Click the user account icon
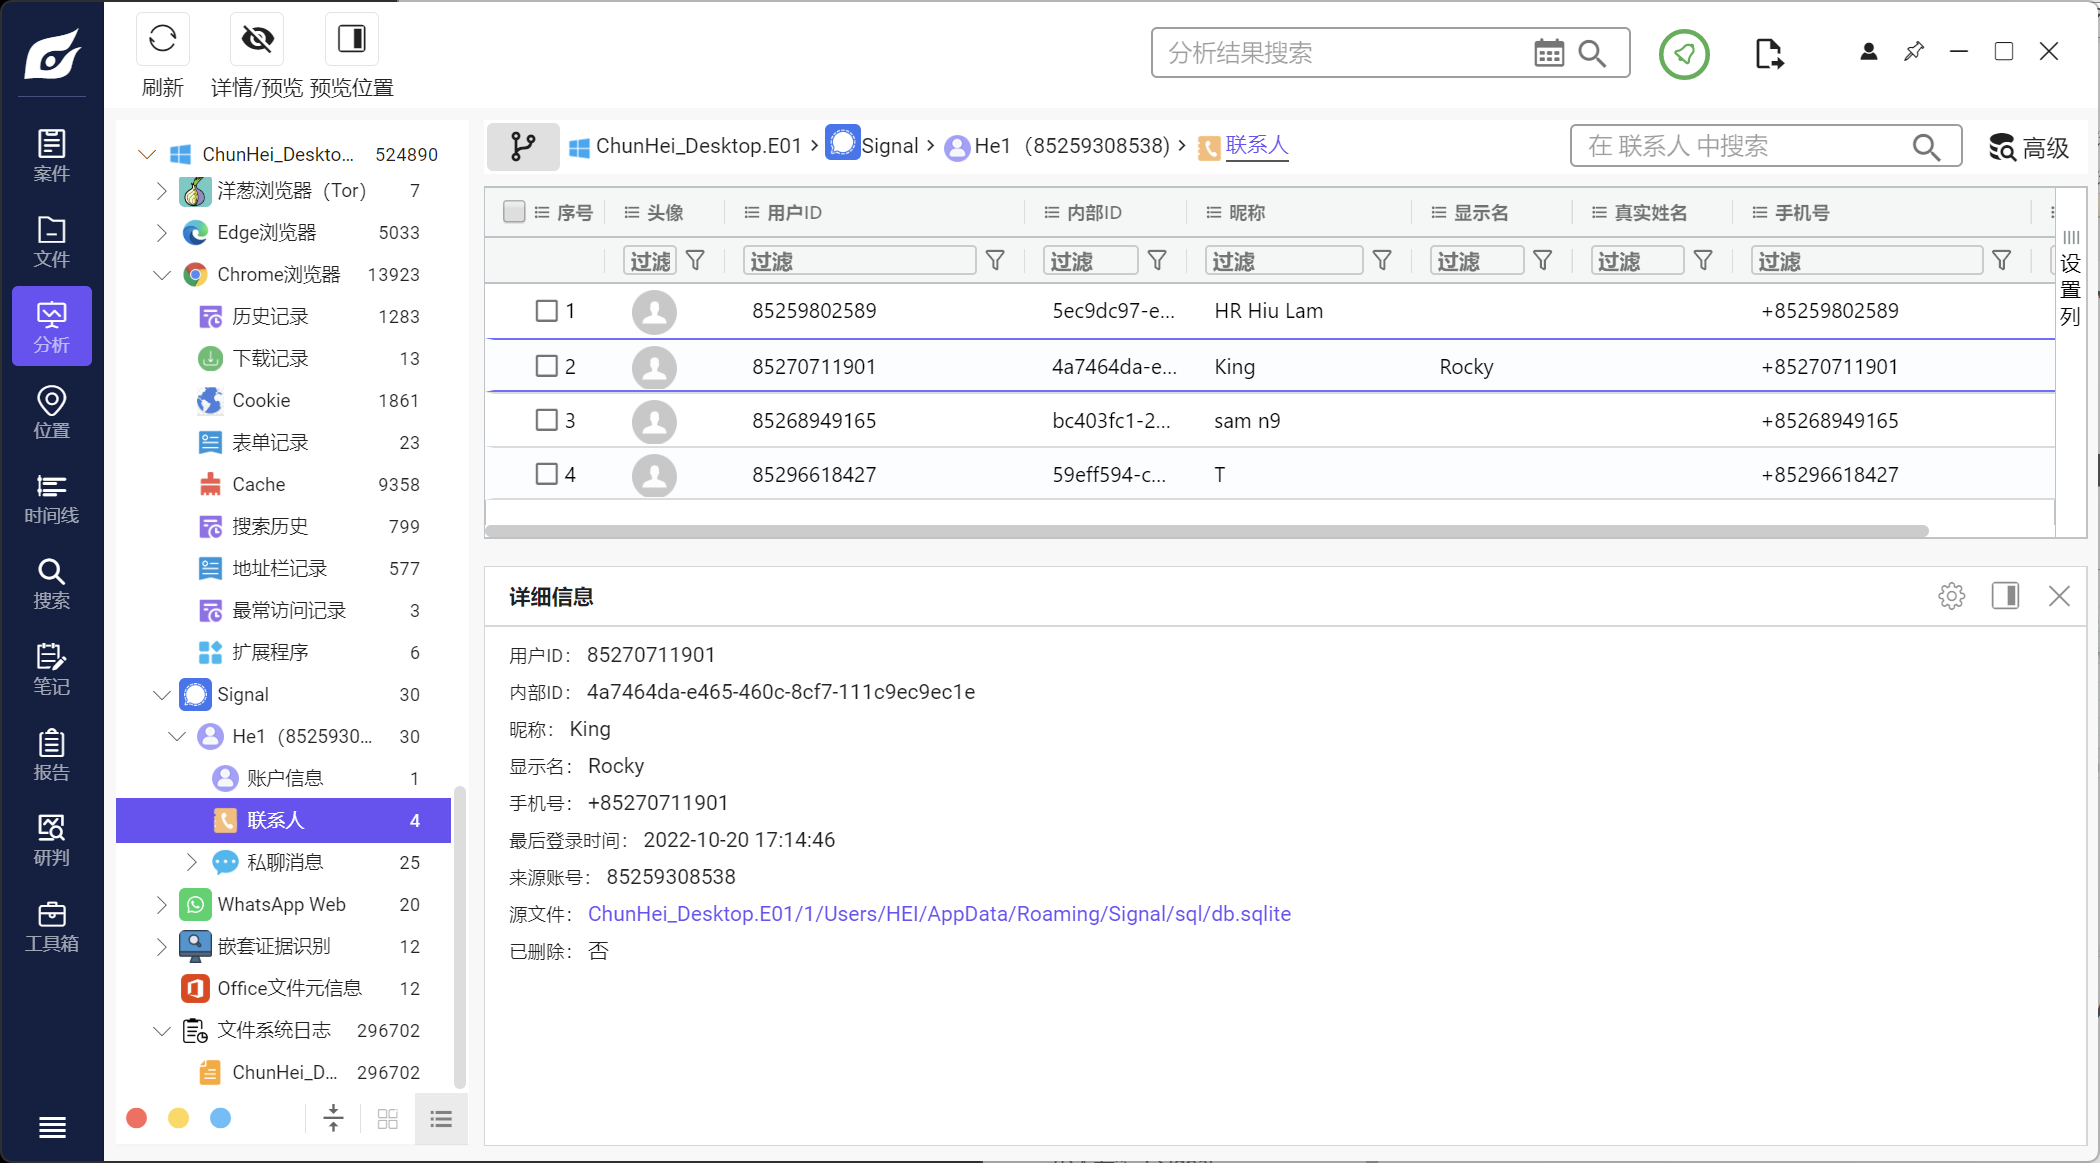The height and width of the screenshot is (1163, 2100). point(1868,51)
